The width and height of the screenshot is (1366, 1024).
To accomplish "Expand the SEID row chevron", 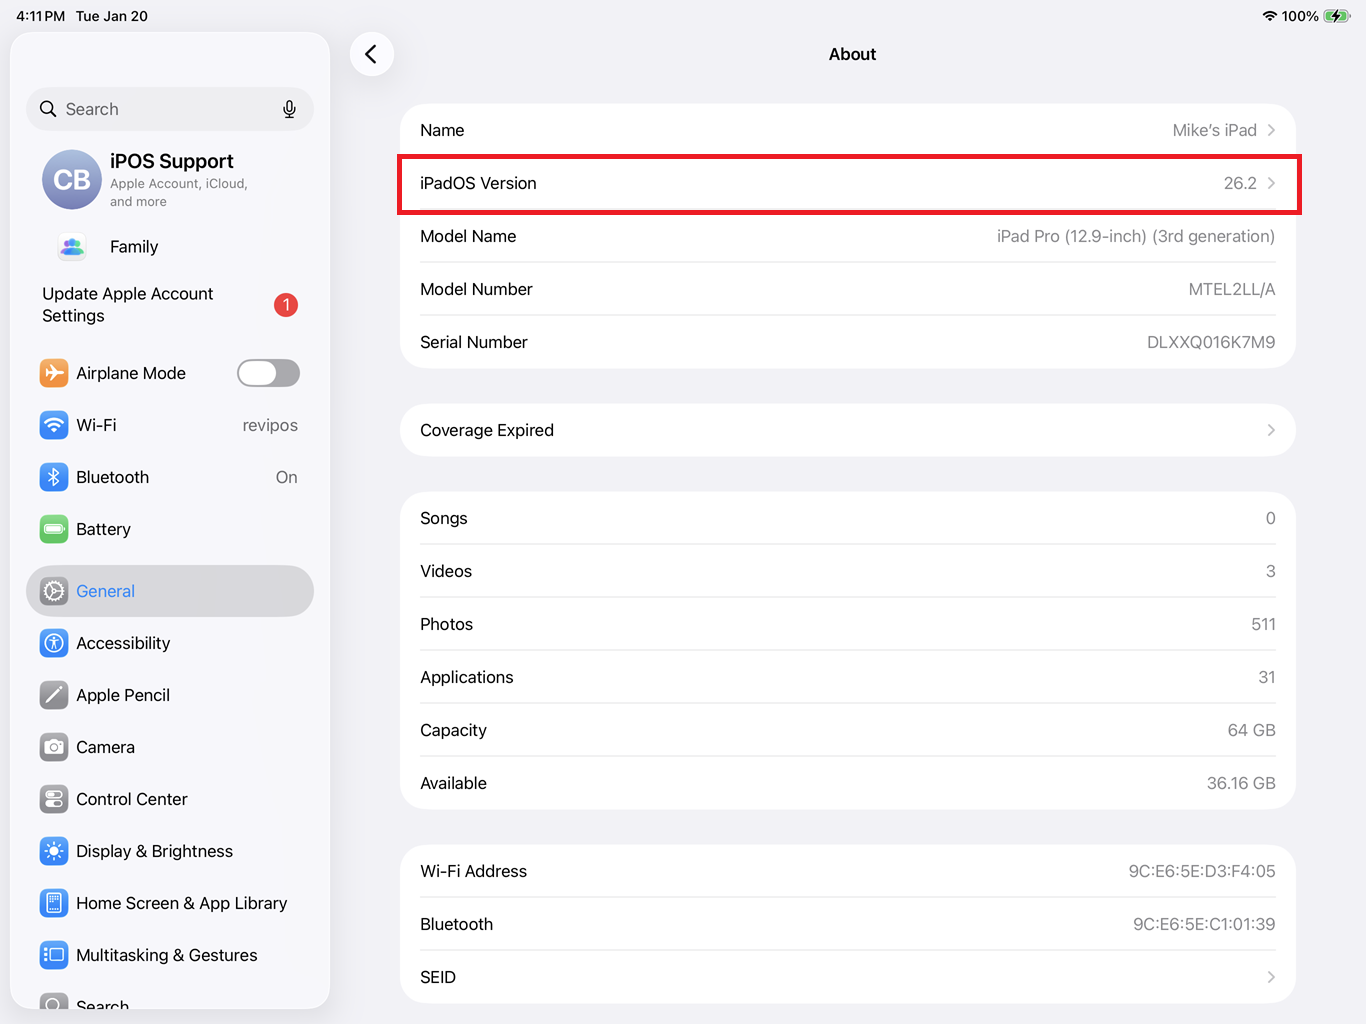I will (x=1271, y=977).
